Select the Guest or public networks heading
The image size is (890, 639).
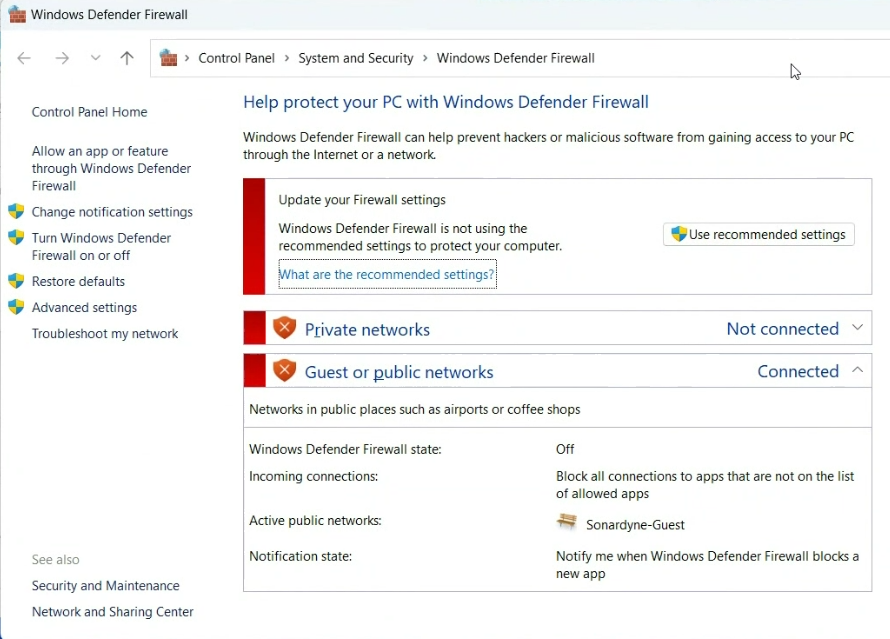pos(399,372)
